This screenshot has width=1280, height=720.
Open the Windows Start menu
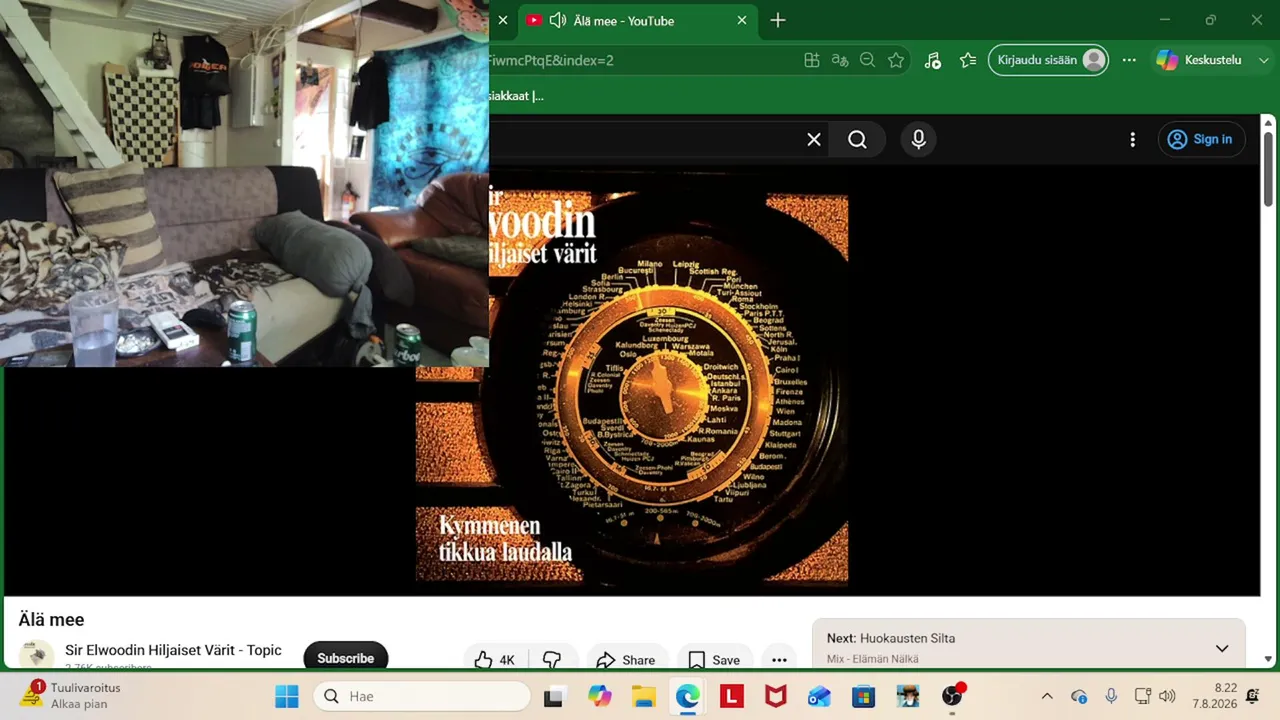click(x=286, y=696)
